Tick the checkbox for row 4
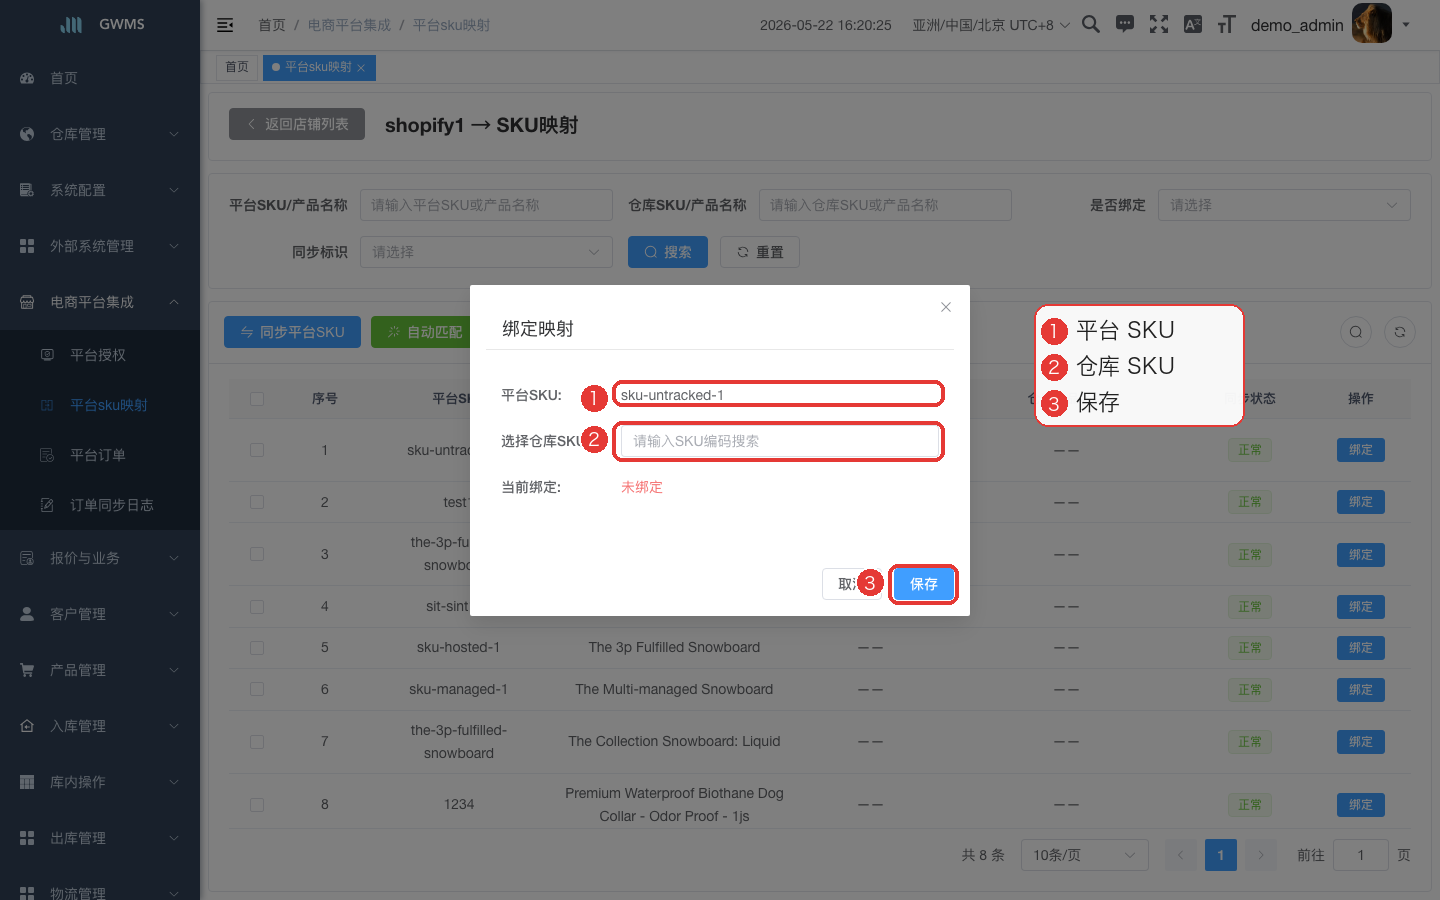The image size is (1440, 900). click(x=257, y=606)
